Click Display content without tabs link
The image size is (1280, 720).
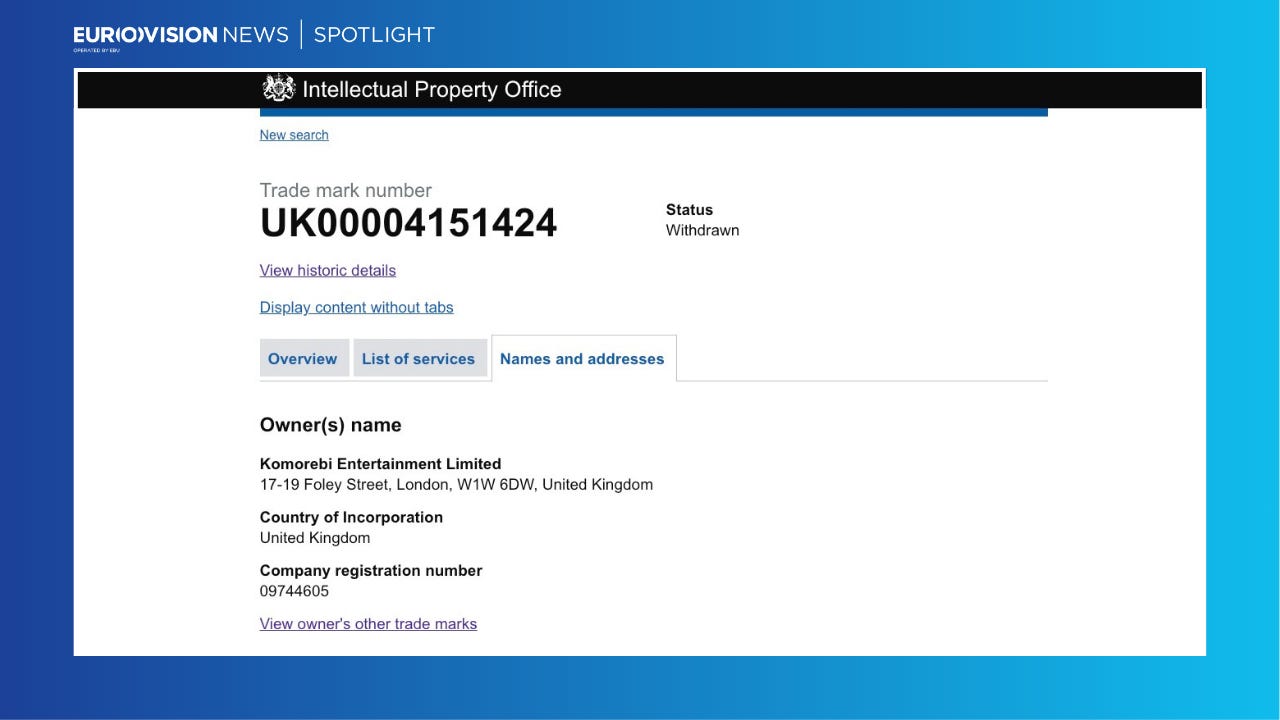(x=357, y=307)
